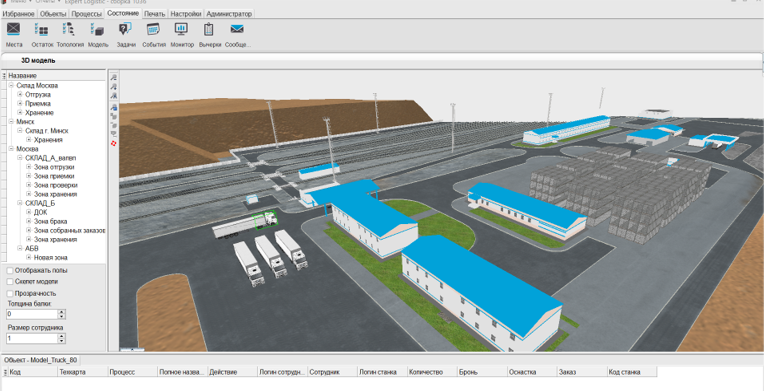Viewport: 764px width, 391px height.
Task: Open the Модель toolbar icon
Action: pos(97,30)
